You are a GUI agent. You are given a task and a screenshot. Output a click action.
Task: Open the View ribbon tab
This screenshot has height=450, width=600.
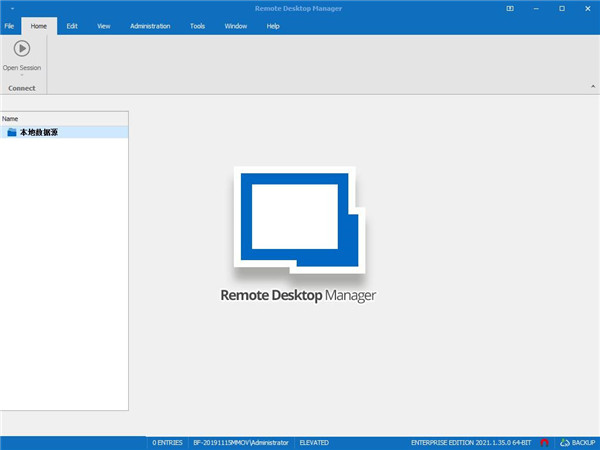[x=104, y=26]
